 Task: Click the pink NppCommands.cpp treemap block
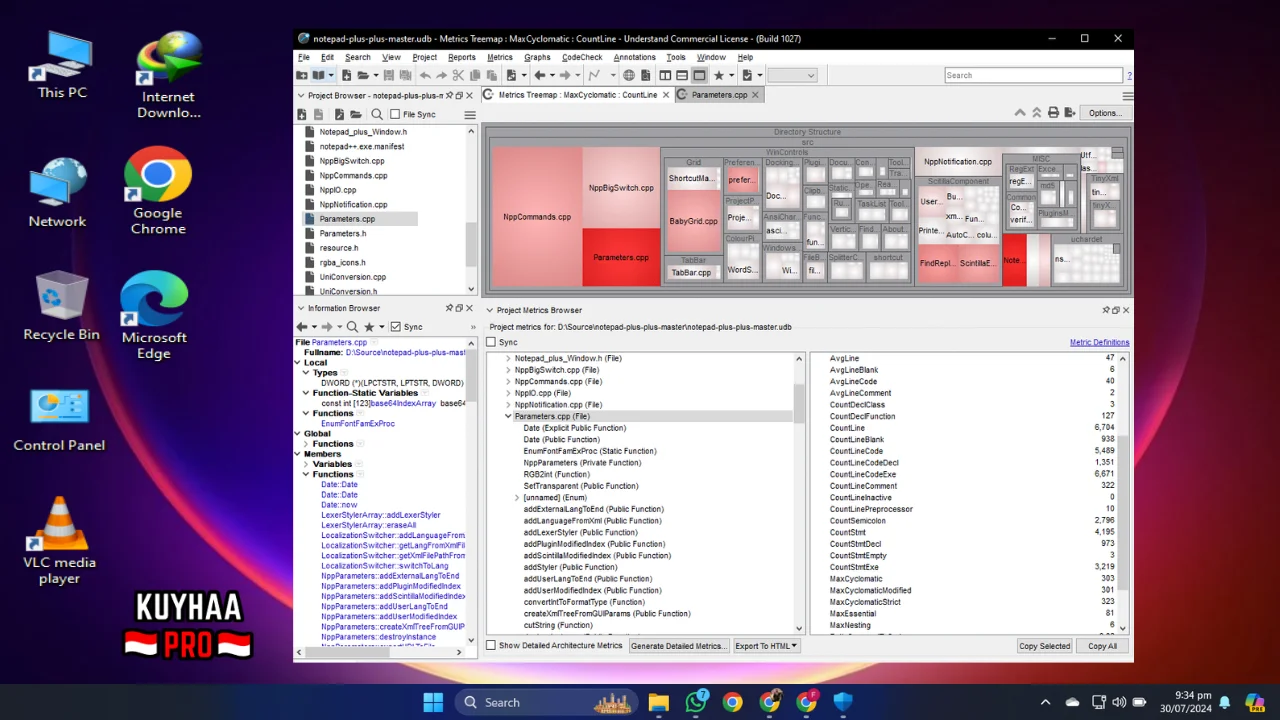point(537,217)
